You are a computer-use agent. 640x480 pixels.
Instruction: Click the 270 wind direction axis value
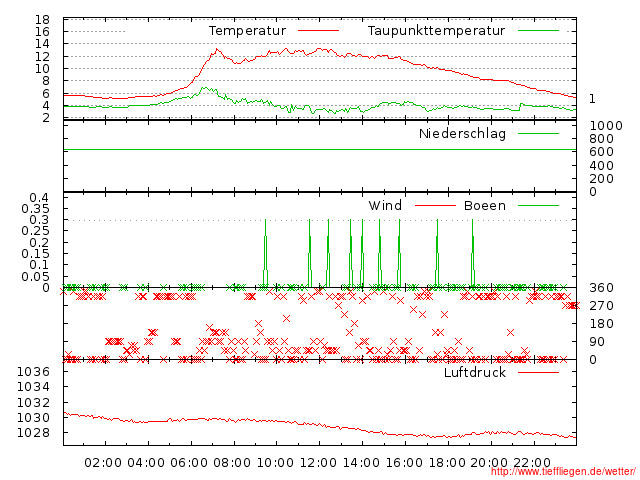tap(602, 306)
